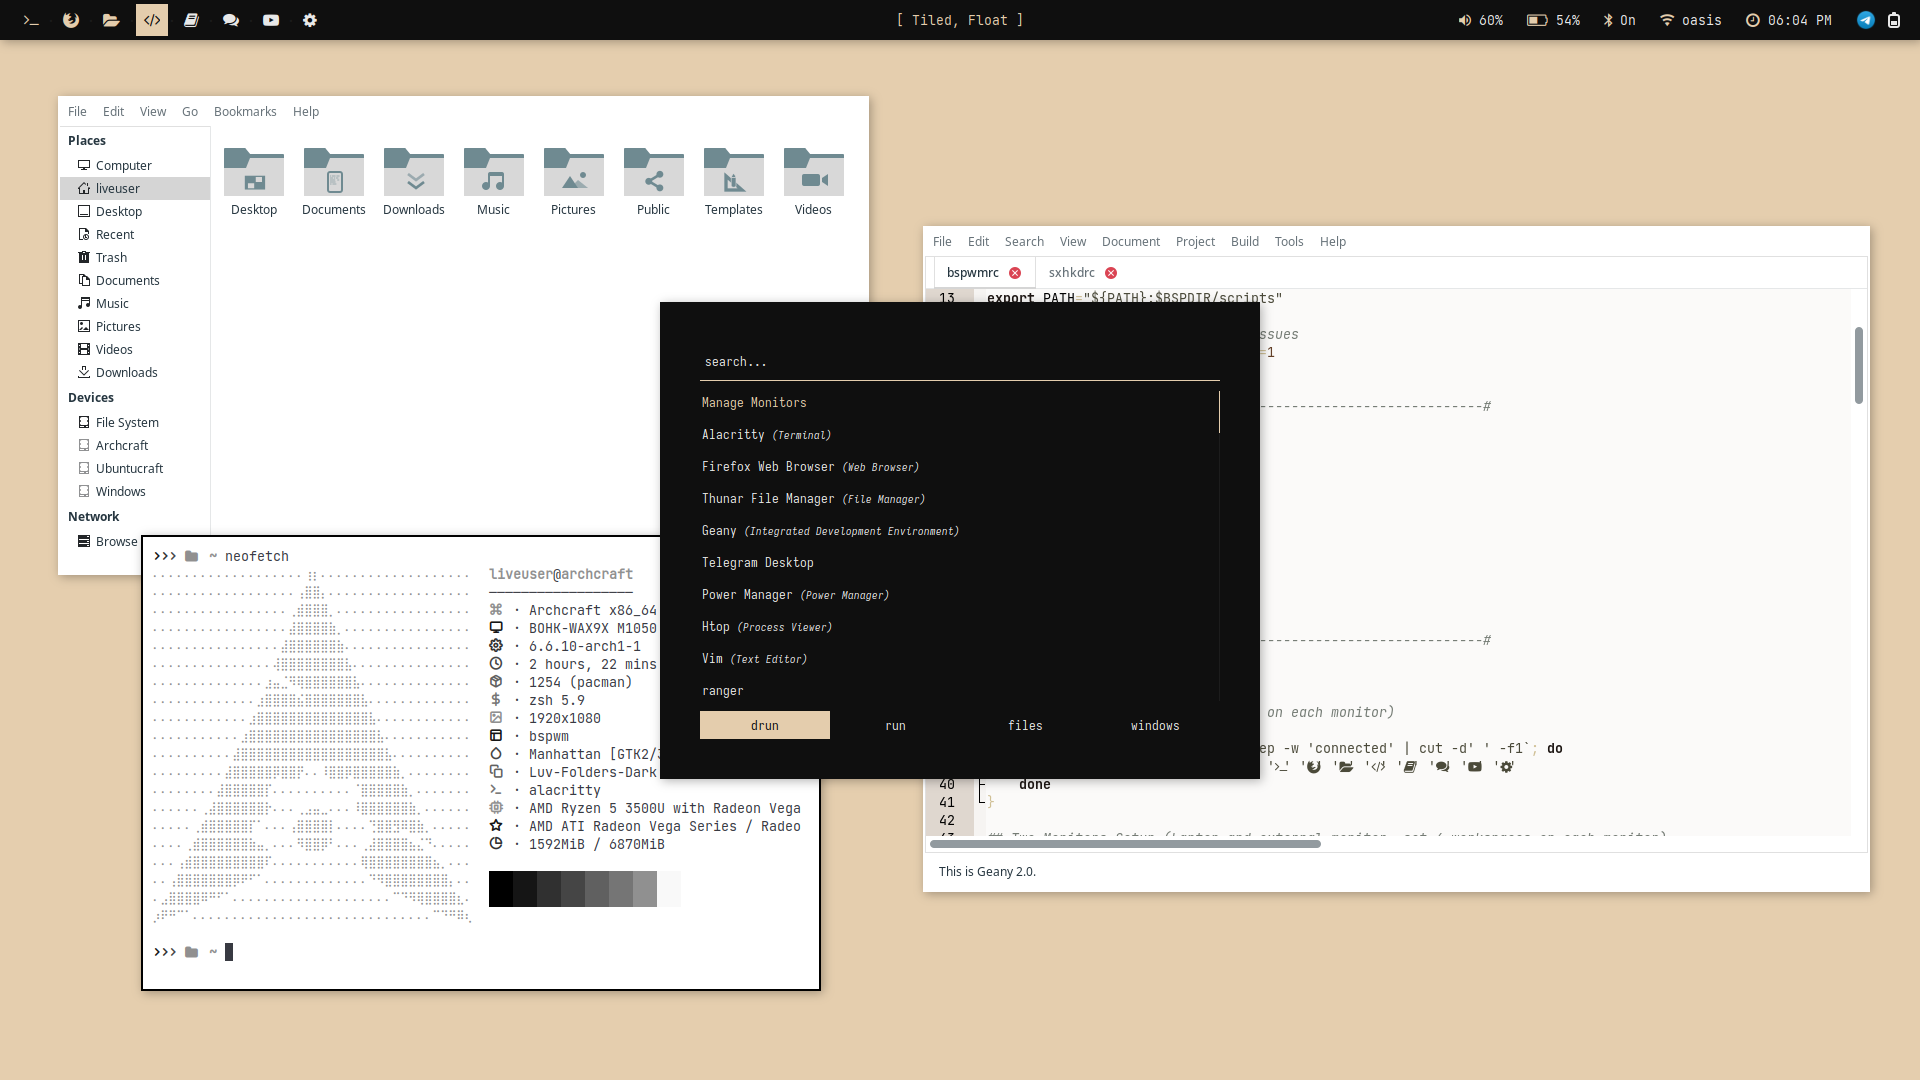Switch to the chat workspace icon
The image size is (1920, 1080).
[231, 20]
